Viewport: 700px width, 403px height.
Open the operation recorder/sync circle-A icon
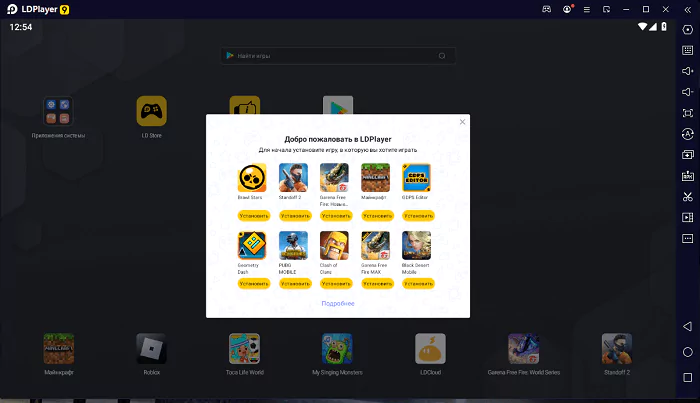[688, 134]
